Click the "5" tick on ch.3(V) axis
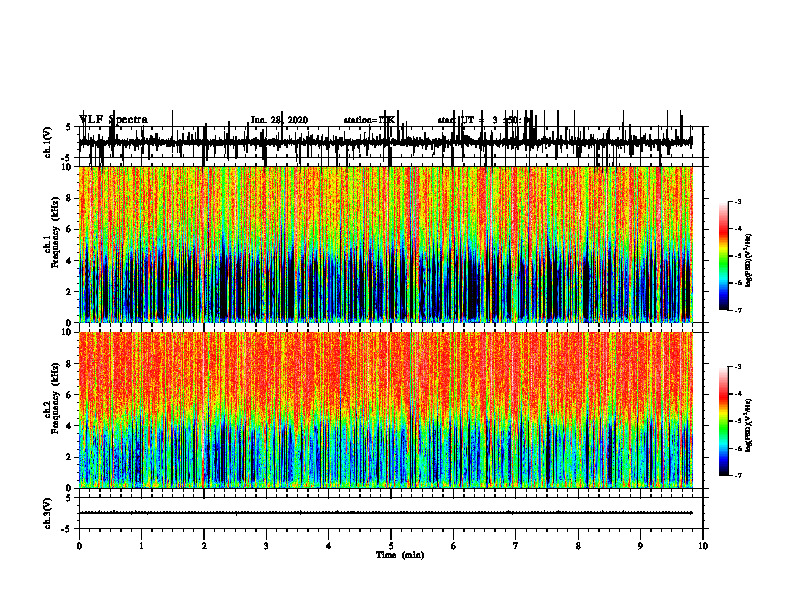Viewport: 792px width, 612px height. pyautogui.click(x=68, y=498)
